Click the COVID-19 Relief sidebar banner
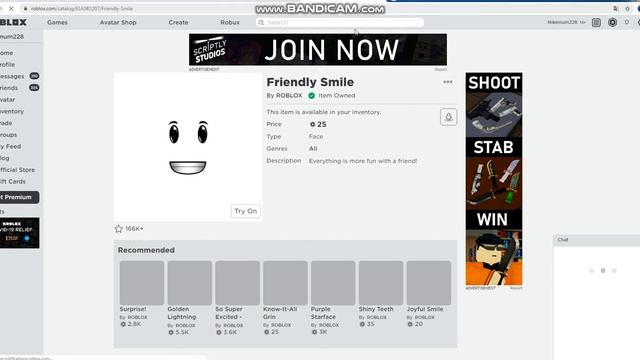 tap(20, 233)
